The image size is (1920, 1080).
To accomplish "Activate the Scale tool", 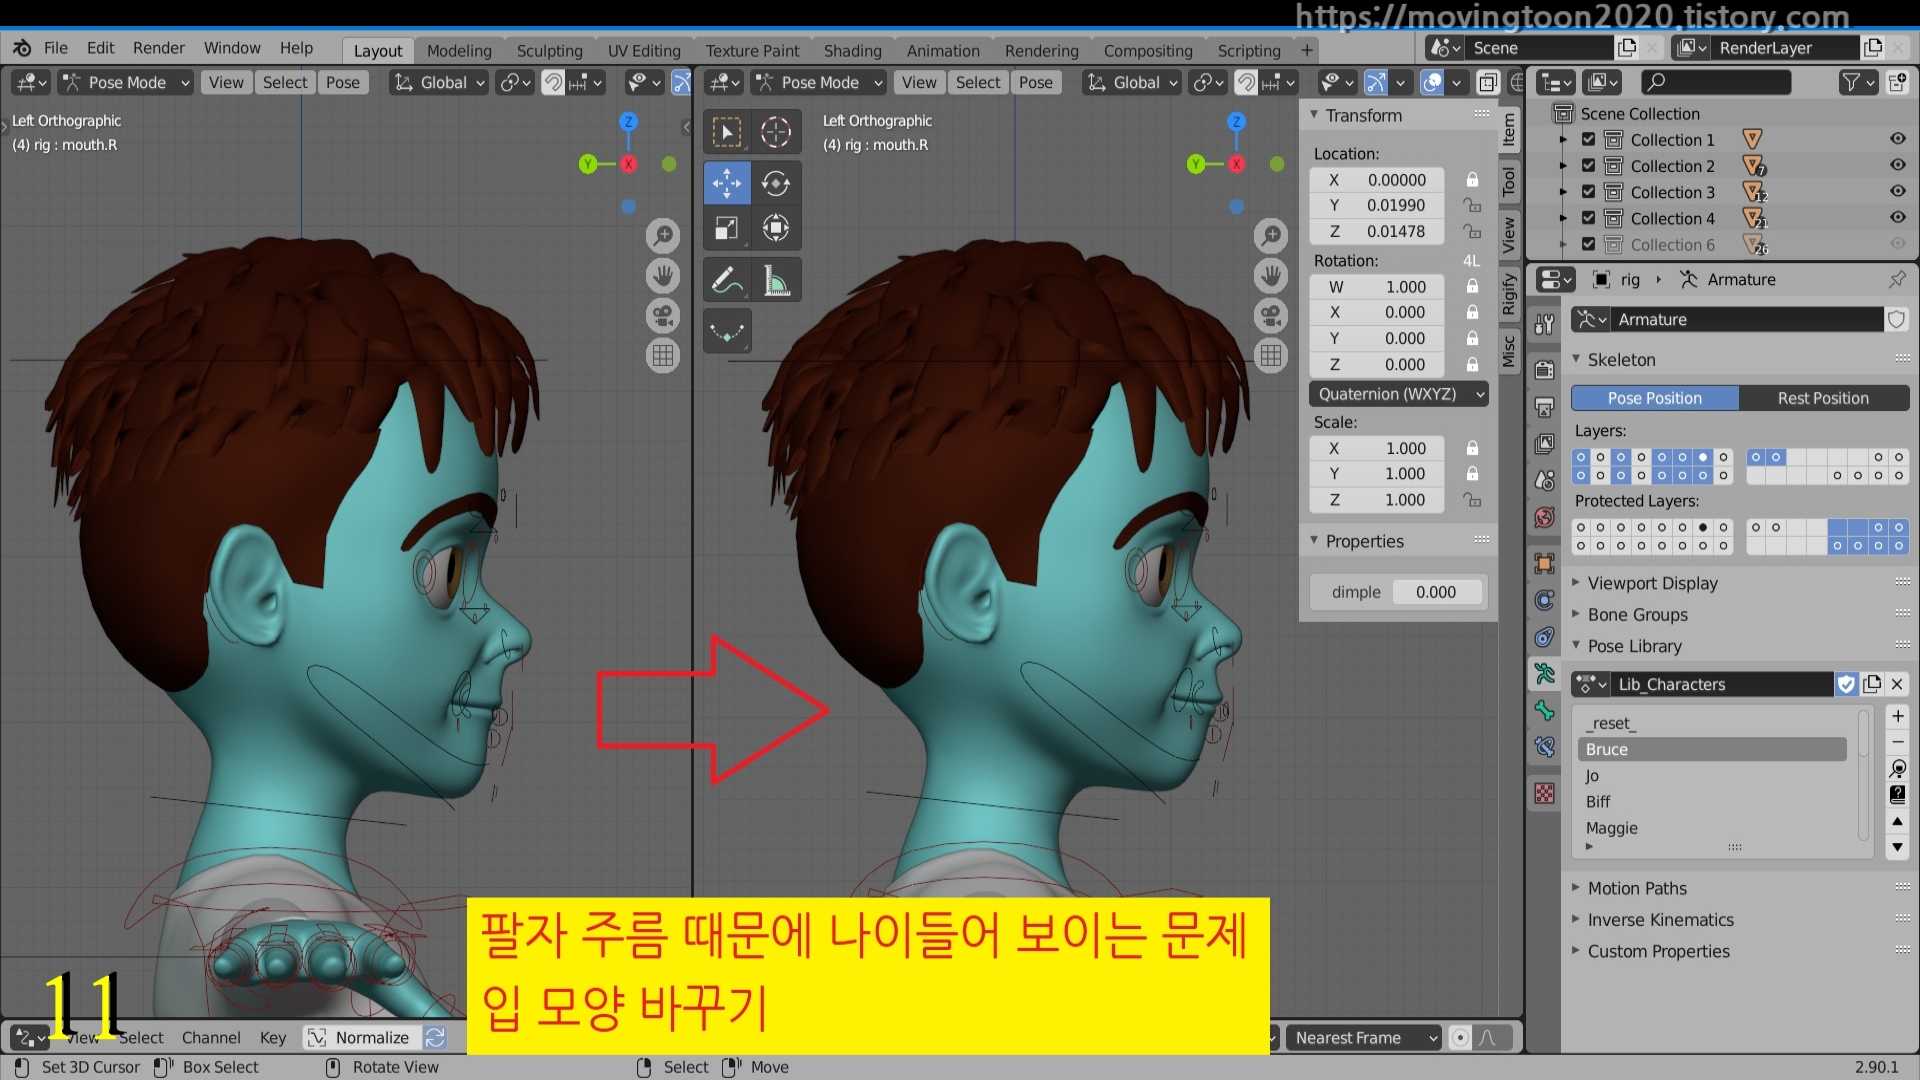I will tap(727, 228).
